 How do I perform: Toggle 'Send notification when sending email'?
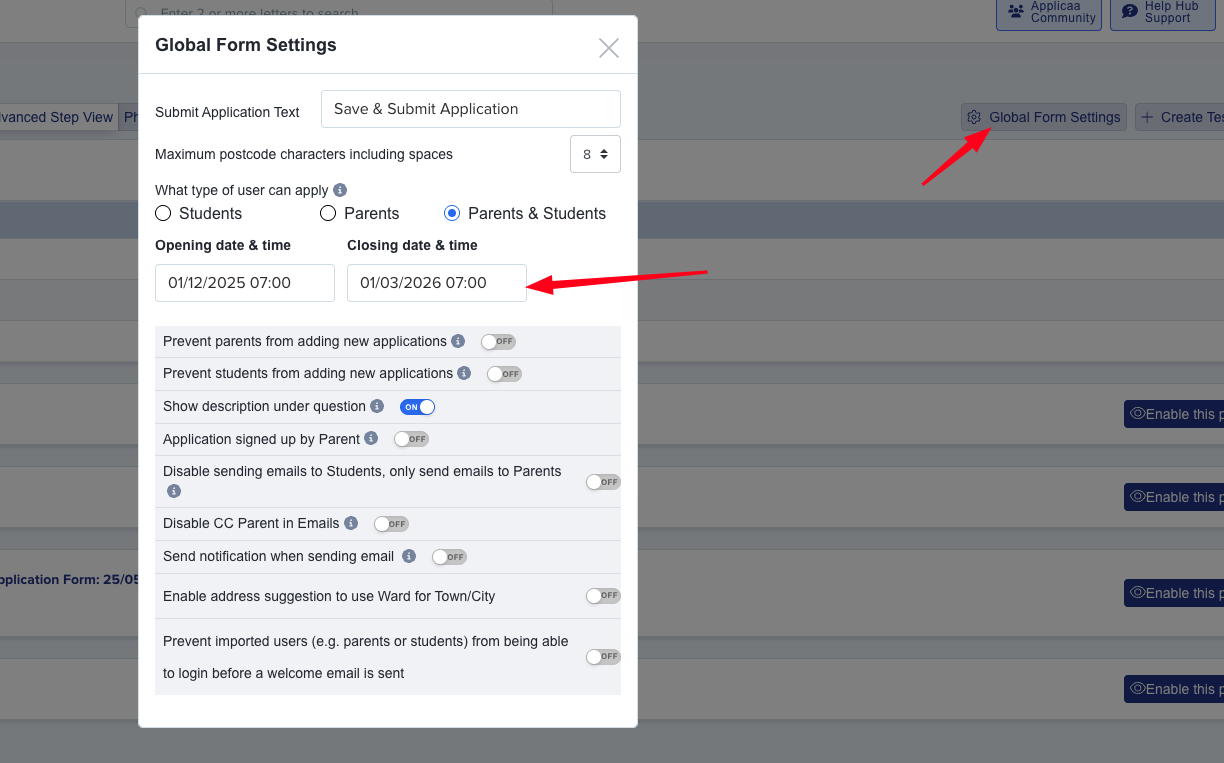[449, 557]
